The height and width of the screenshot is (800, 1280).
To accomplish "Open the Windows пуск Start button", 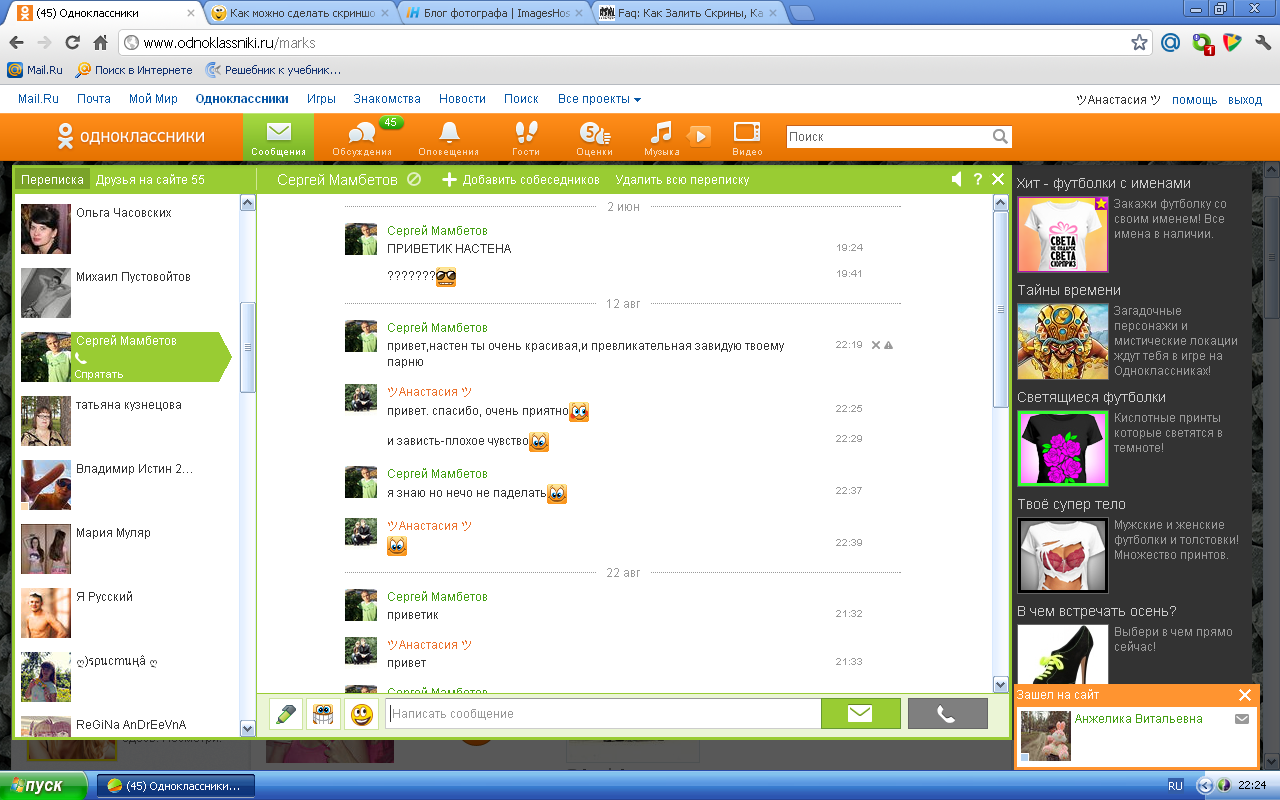I will point(44,786).
